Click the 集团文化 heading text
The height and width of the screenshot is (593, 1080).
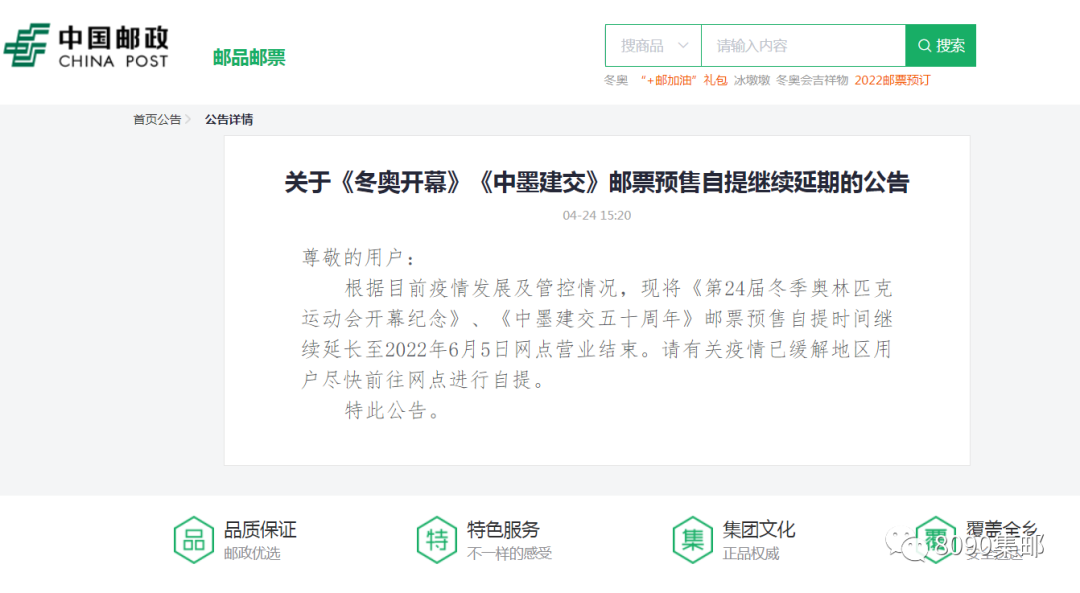758,530
